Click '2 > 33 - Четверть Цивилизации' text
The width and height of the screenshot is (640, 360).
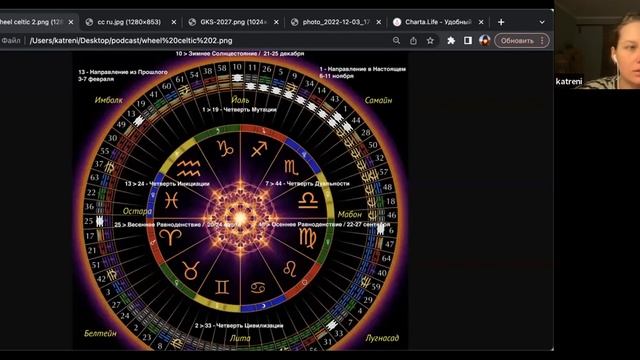coord(239,326)
